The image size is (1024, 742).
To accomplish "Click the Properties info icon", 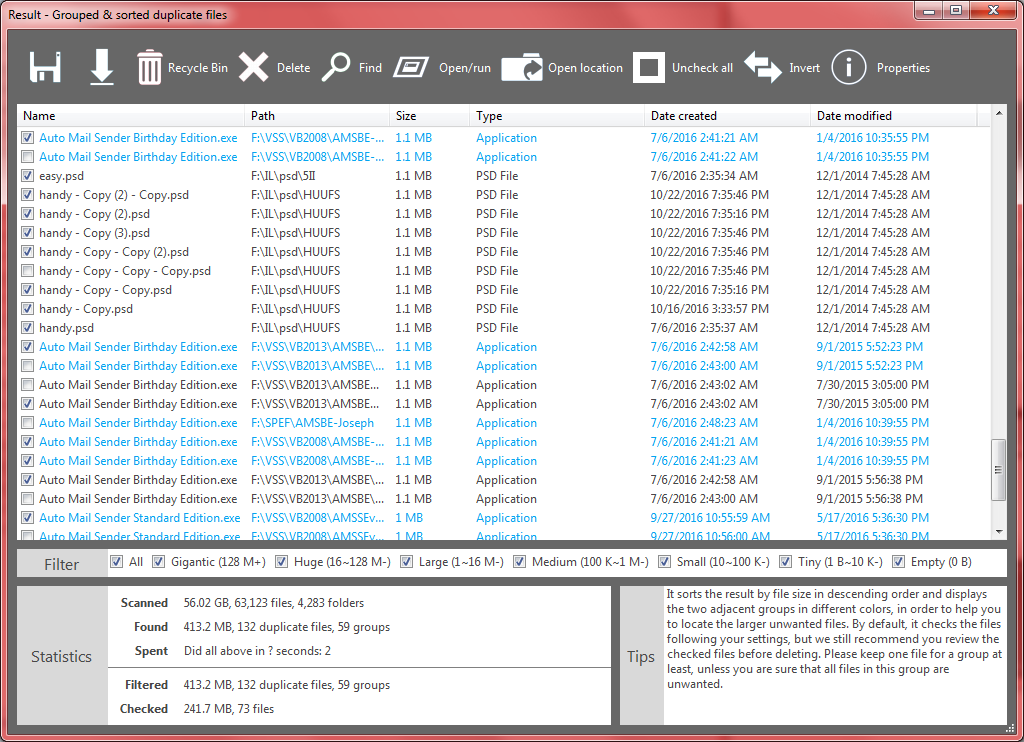I will [x=848, y=67].
